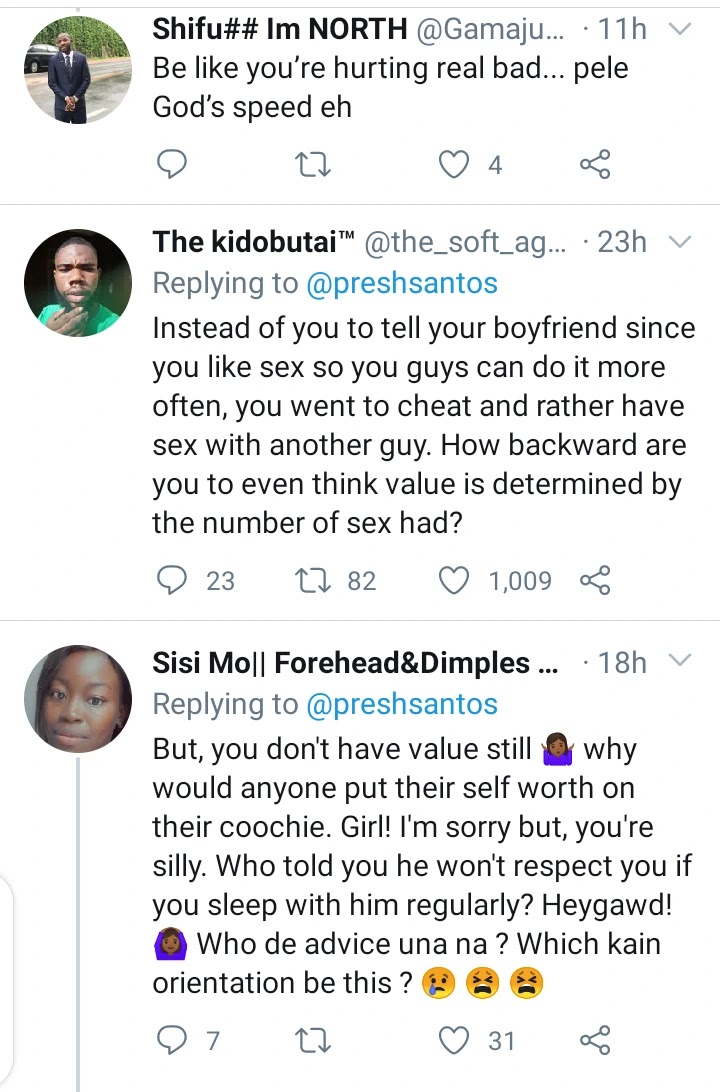
Task: Reply to Sisi Mo's tweet
Action: click(x=174, y=1041)
